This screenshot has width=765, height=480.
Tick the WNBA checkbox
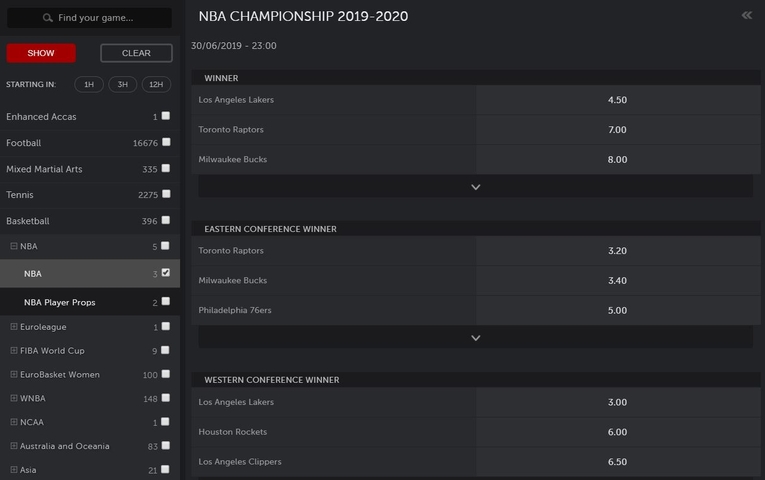point(166,398)
